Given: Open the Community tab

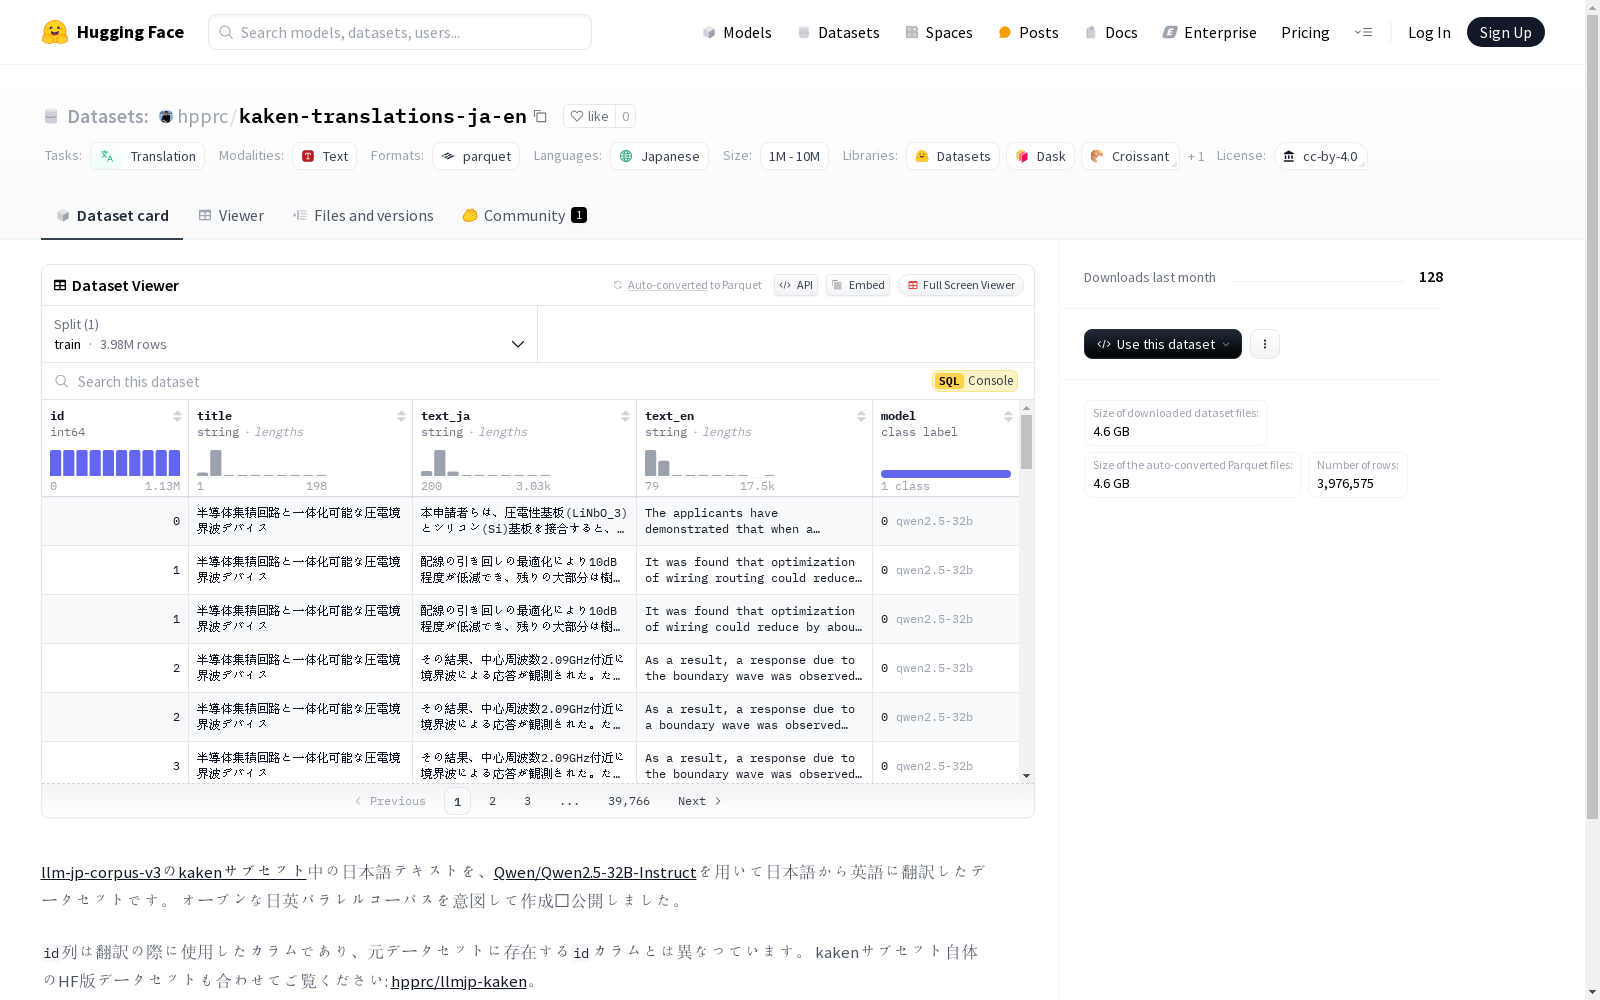Looking at the screenshot, I should coord(525,216).
